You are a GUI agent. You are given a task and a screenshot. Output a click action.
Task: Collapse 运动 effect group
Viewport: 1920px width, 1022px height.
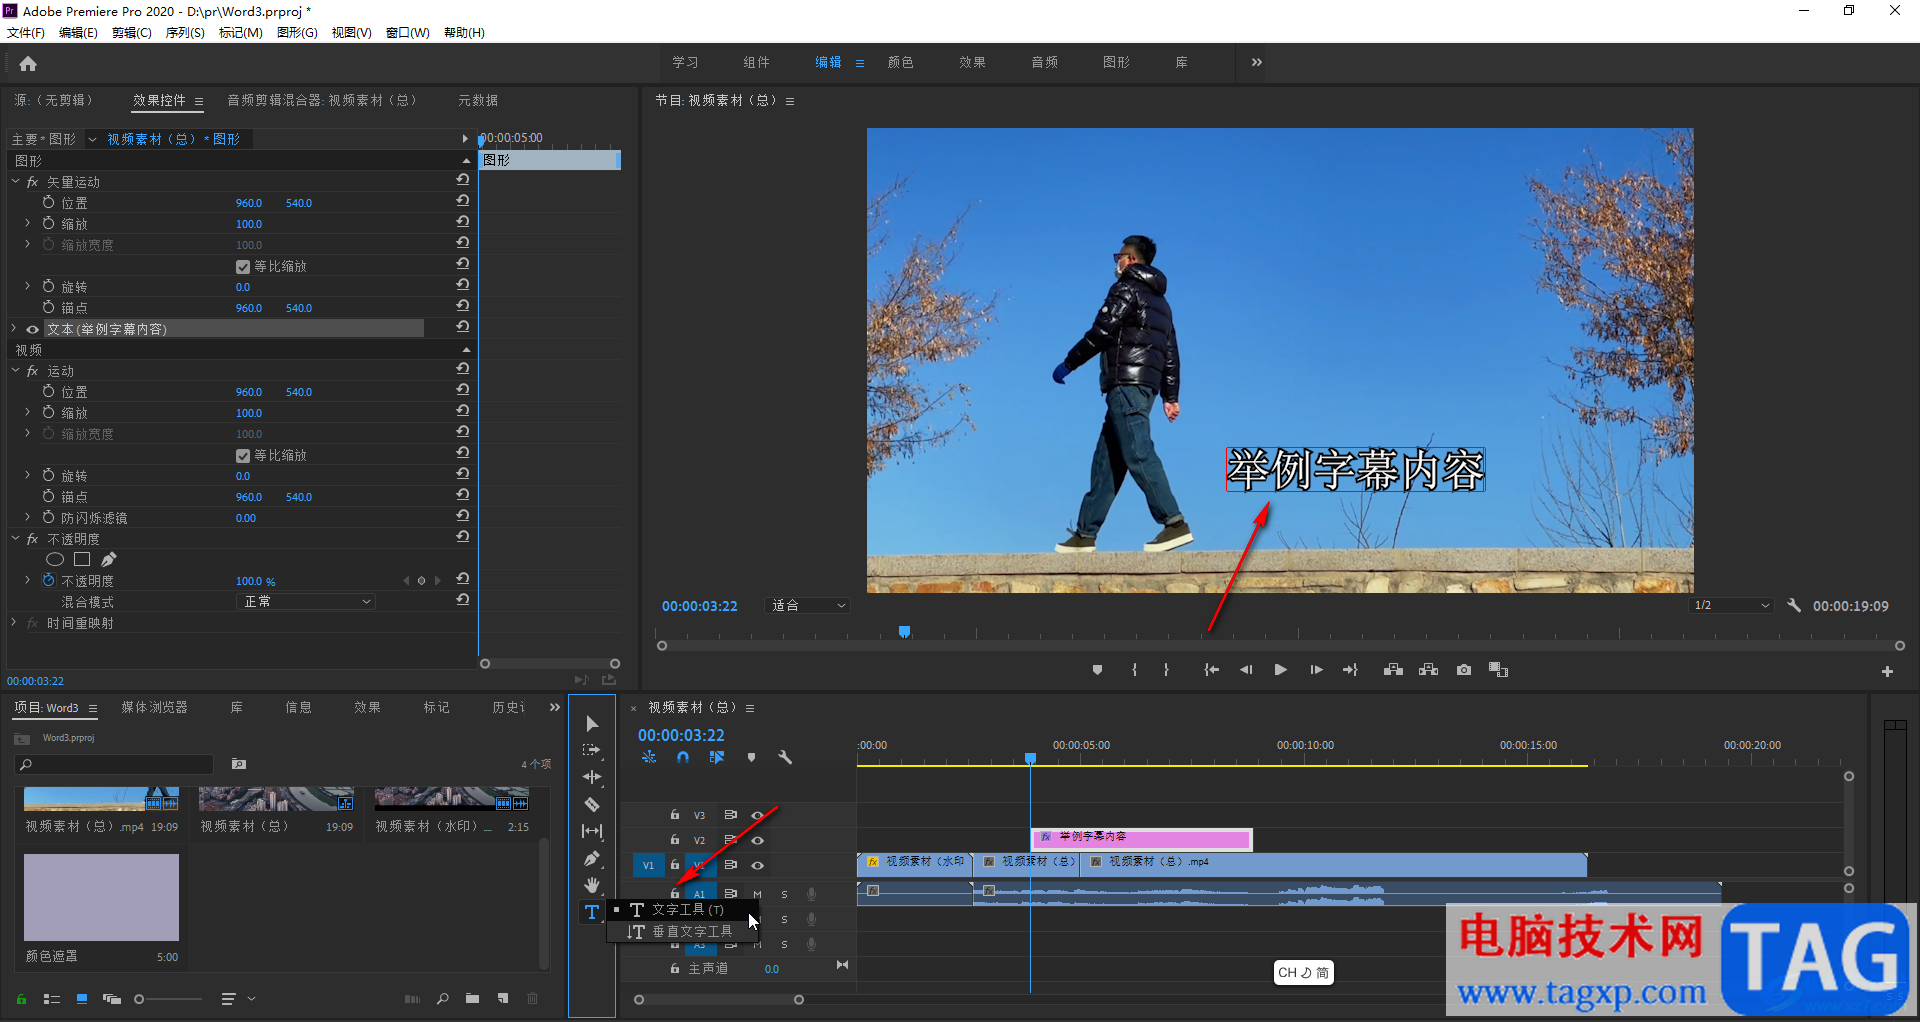pos(15,371)
